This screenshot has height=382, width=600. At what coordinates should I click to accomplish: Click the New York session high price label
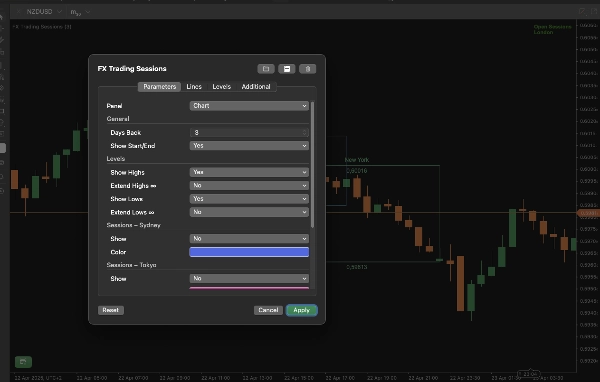point(357,171)
